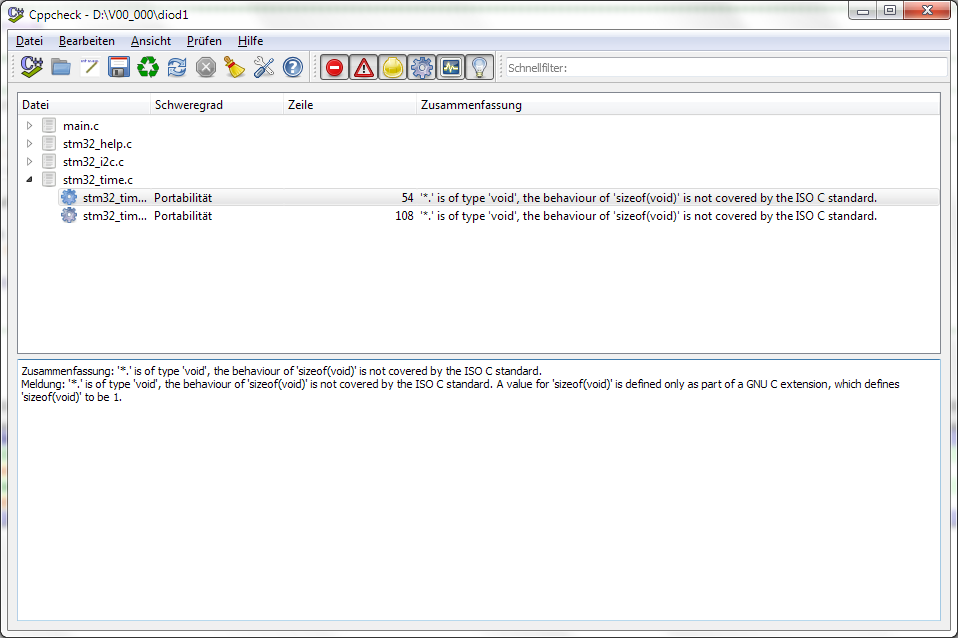The image size is (958, 638).
Task: Click the stm32_i2c.c document icon
Action: (x=49, y=161)
